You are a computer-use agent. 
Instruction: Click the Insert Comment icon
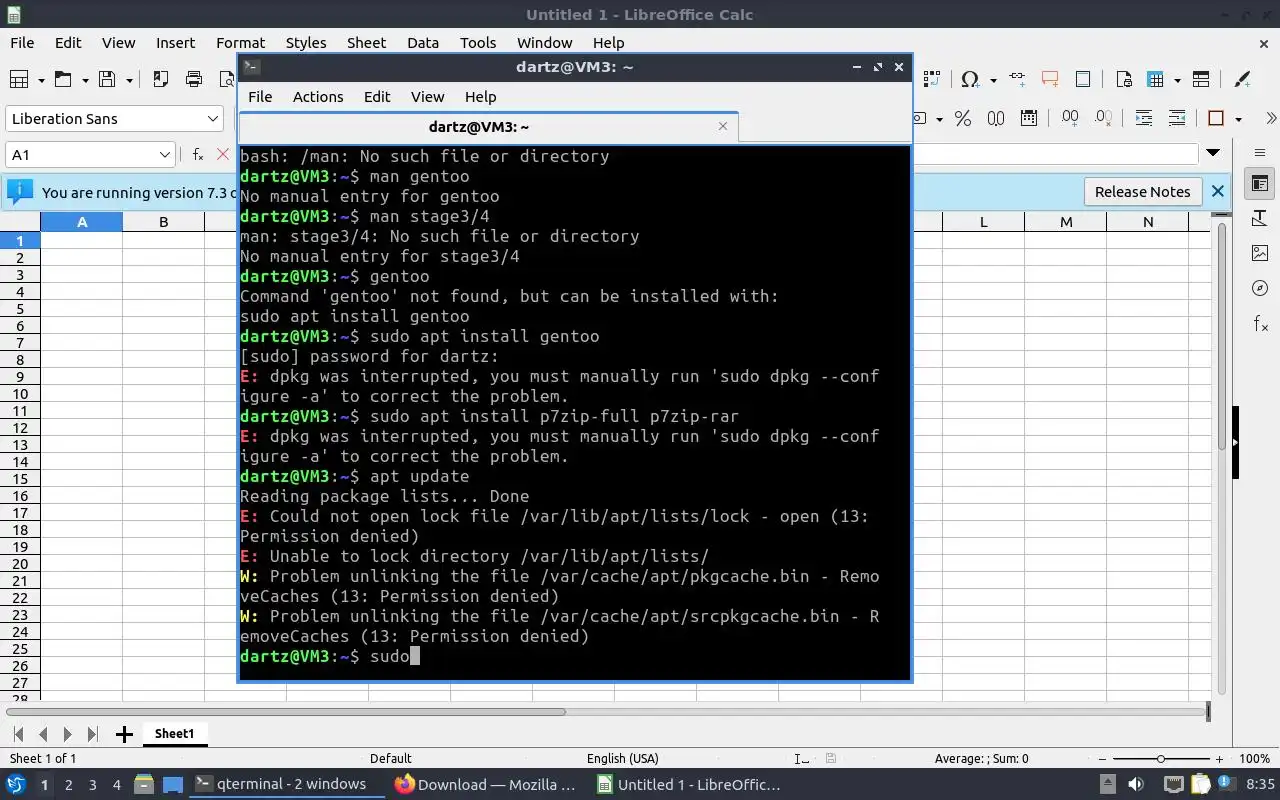(1050, 79)
